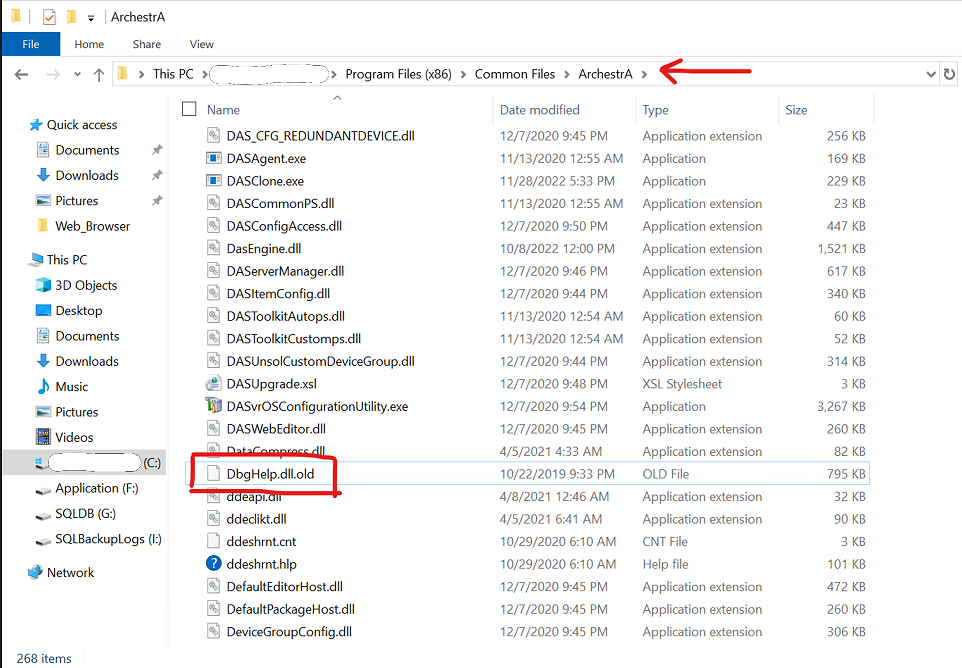Click the SQLDB (G:) drive icon
The width and height of the screenshot is (962, 668).
tap(44, 515)
